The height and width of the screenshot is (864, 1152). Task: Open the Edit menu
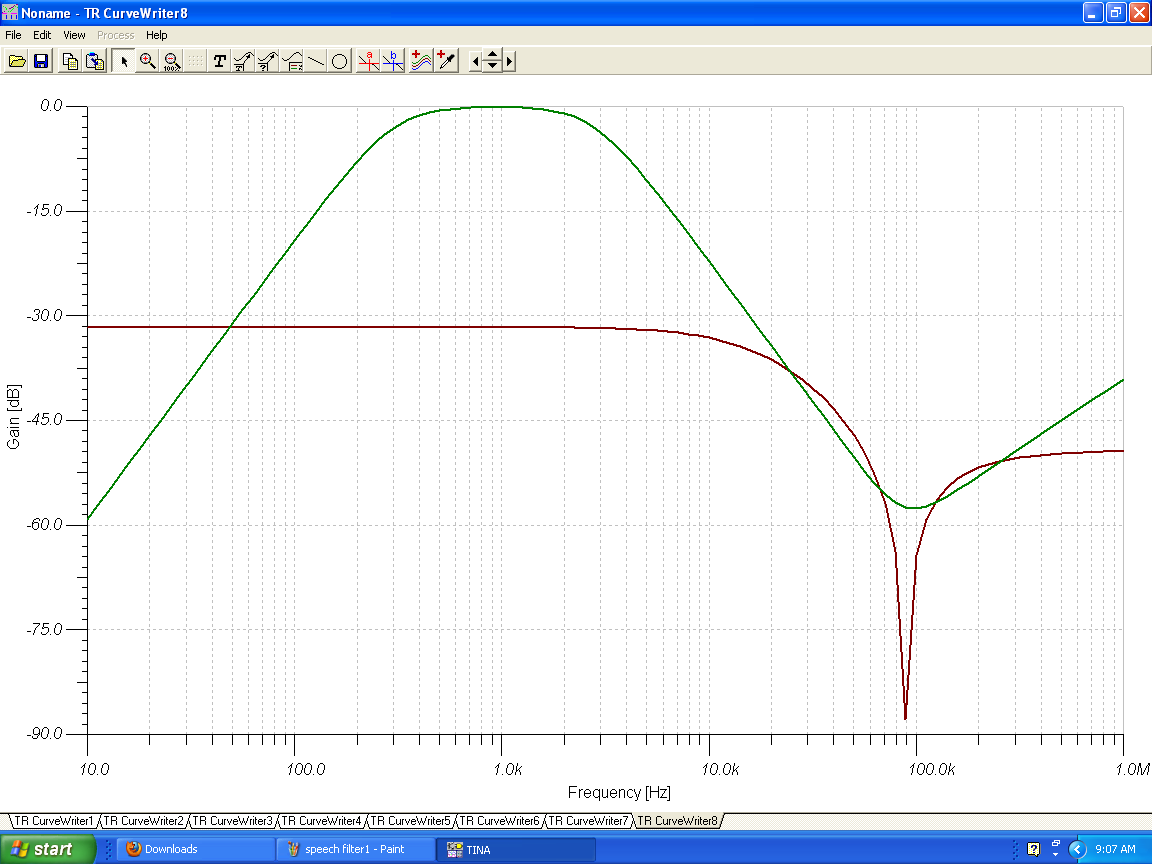[x=42, y=35]
